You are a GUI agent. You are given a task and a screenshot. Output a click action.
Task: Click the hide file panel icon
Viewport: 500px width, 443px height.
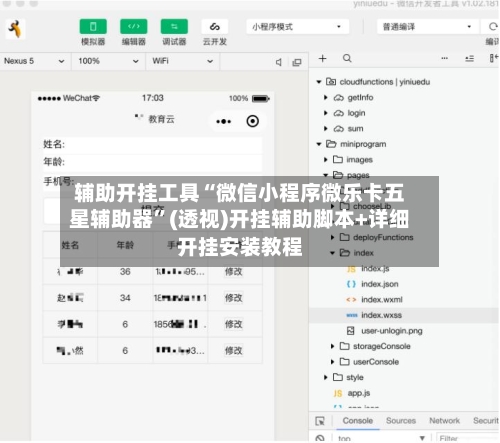[x=494, y=58]
